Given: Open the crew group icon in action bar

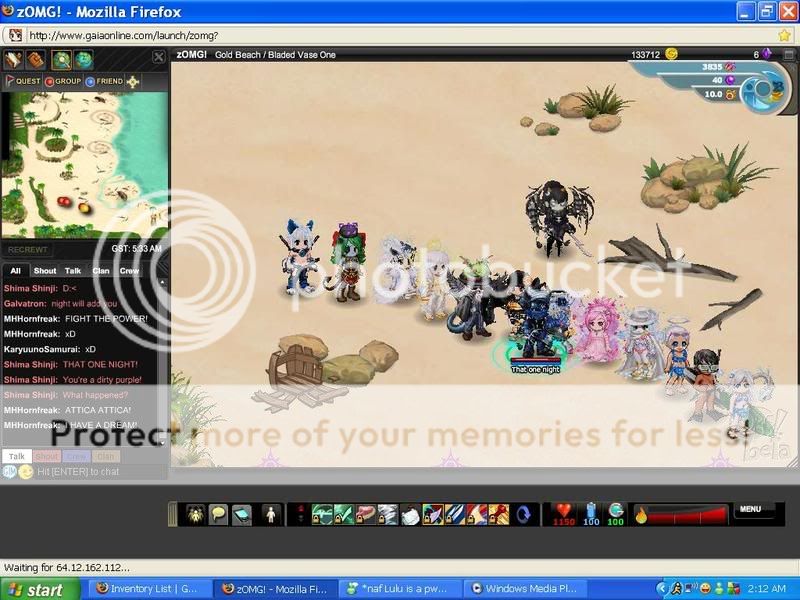Looking at the screenshot, I should point(195,514).
